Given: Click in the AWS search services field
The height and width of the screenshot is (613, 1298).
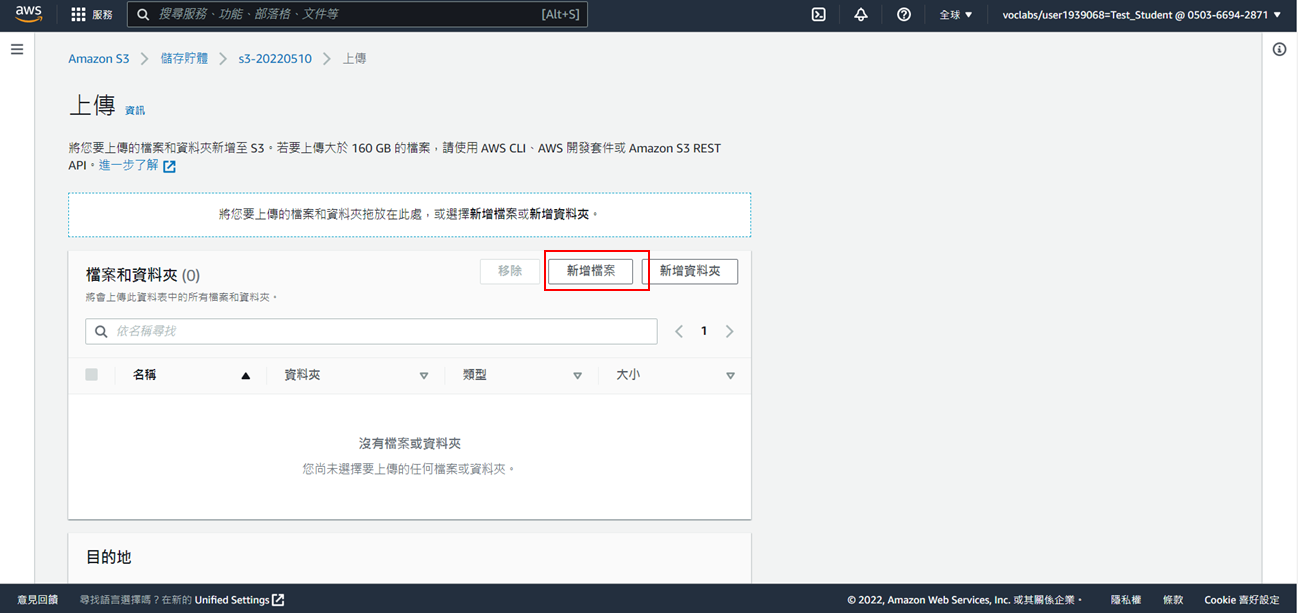Looking at the screenshot, I should click(x=358, y=15).
